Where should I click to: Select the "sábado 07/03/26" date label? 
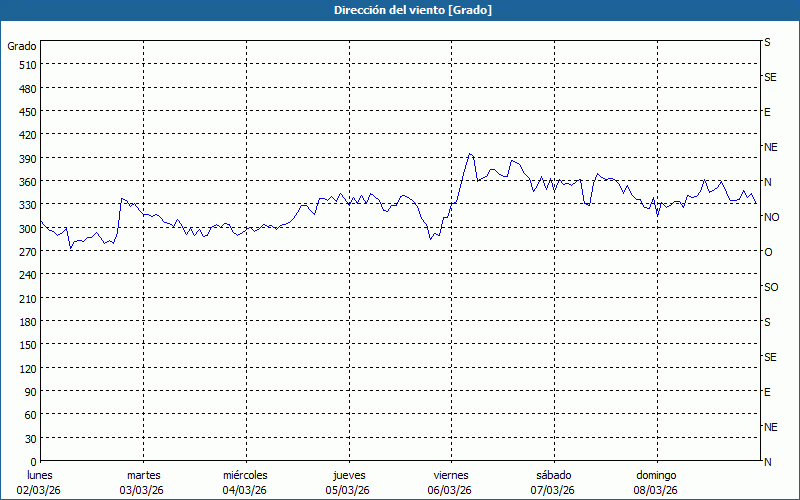553,482
